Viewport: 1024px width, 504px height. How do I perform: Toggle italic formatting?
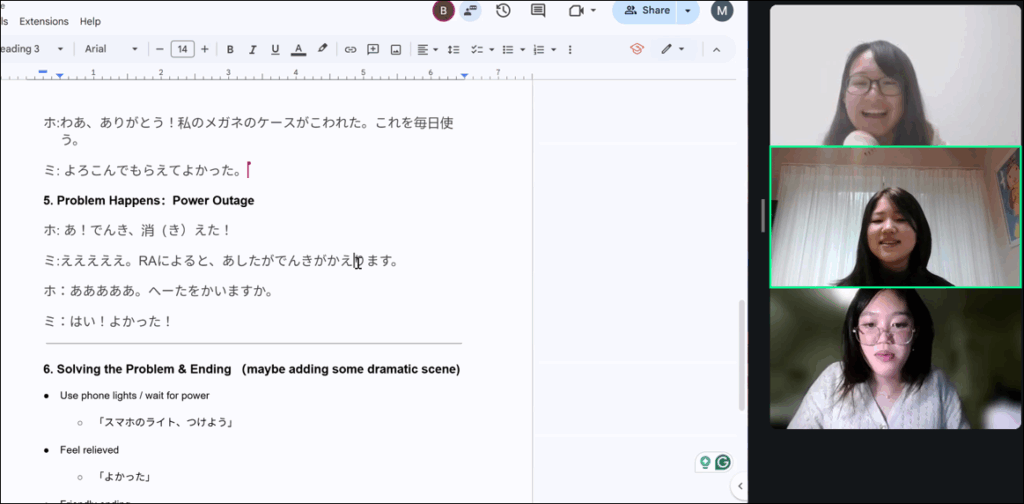click(252, 49)
